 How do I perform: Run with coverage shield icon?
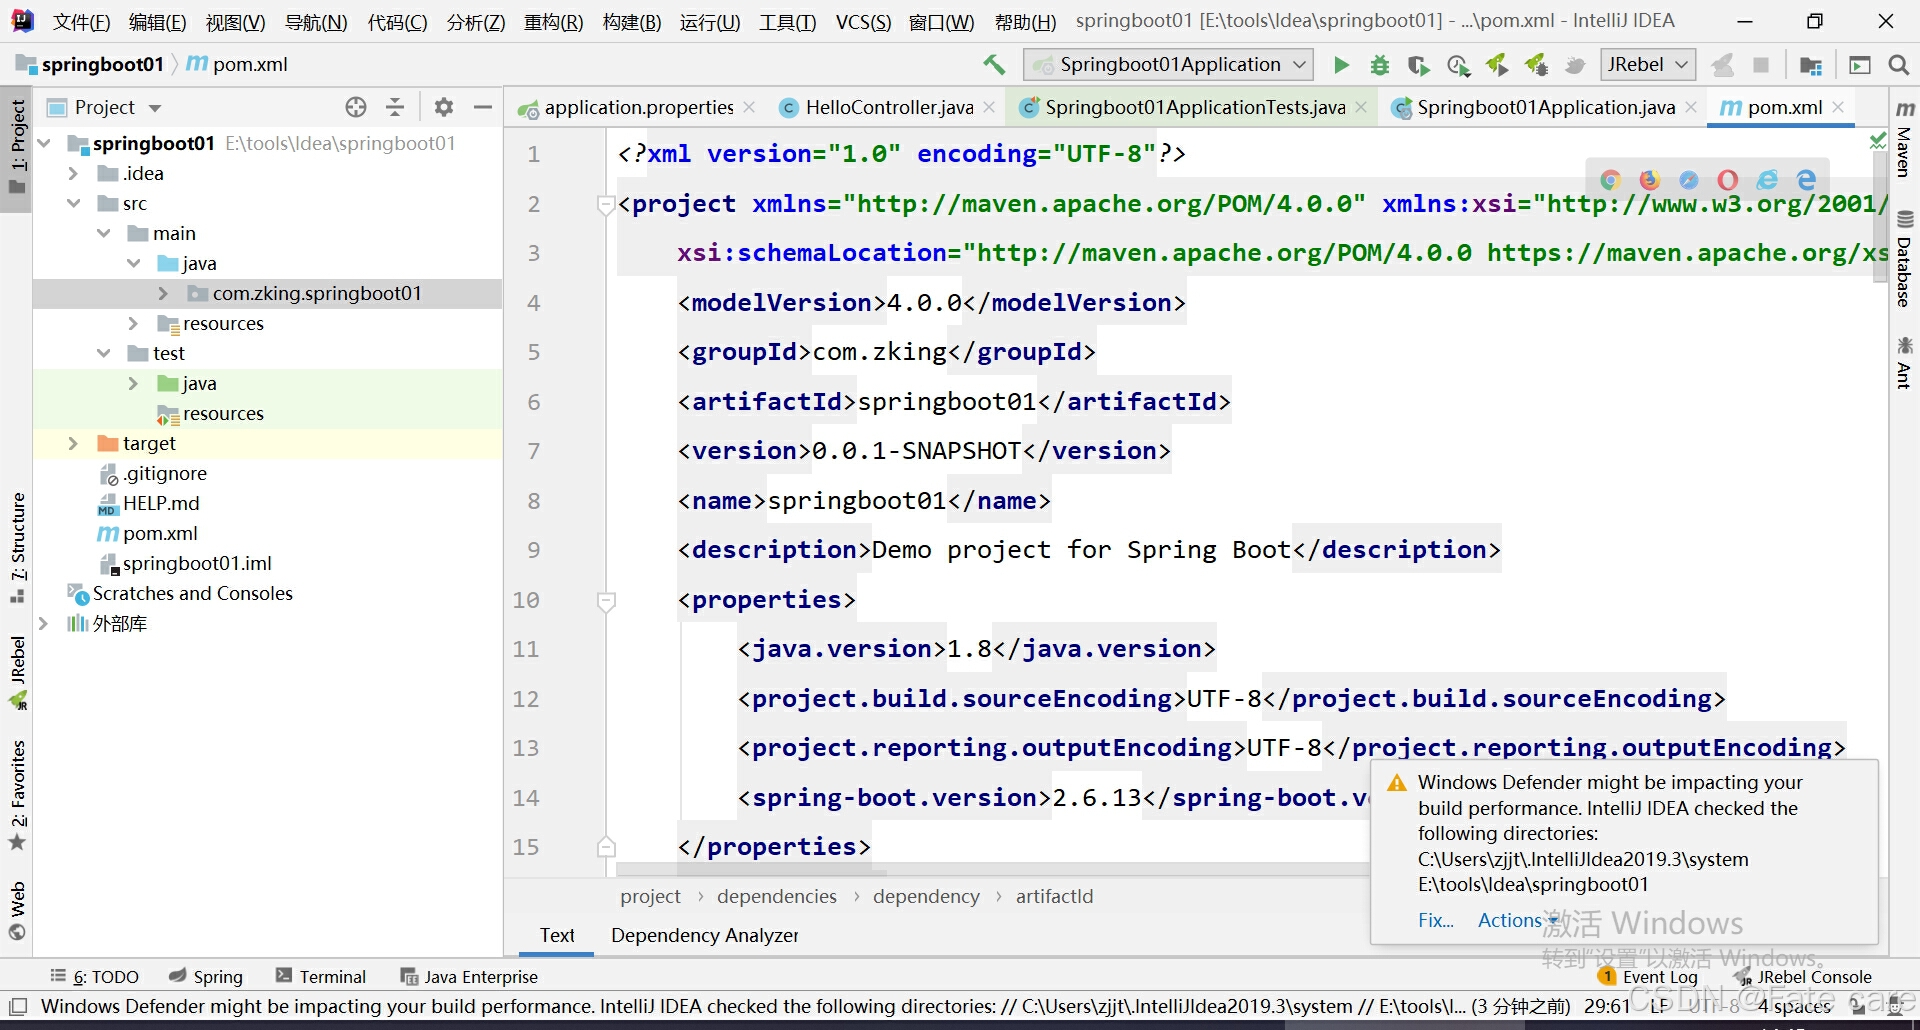(x=1418, y=65)
